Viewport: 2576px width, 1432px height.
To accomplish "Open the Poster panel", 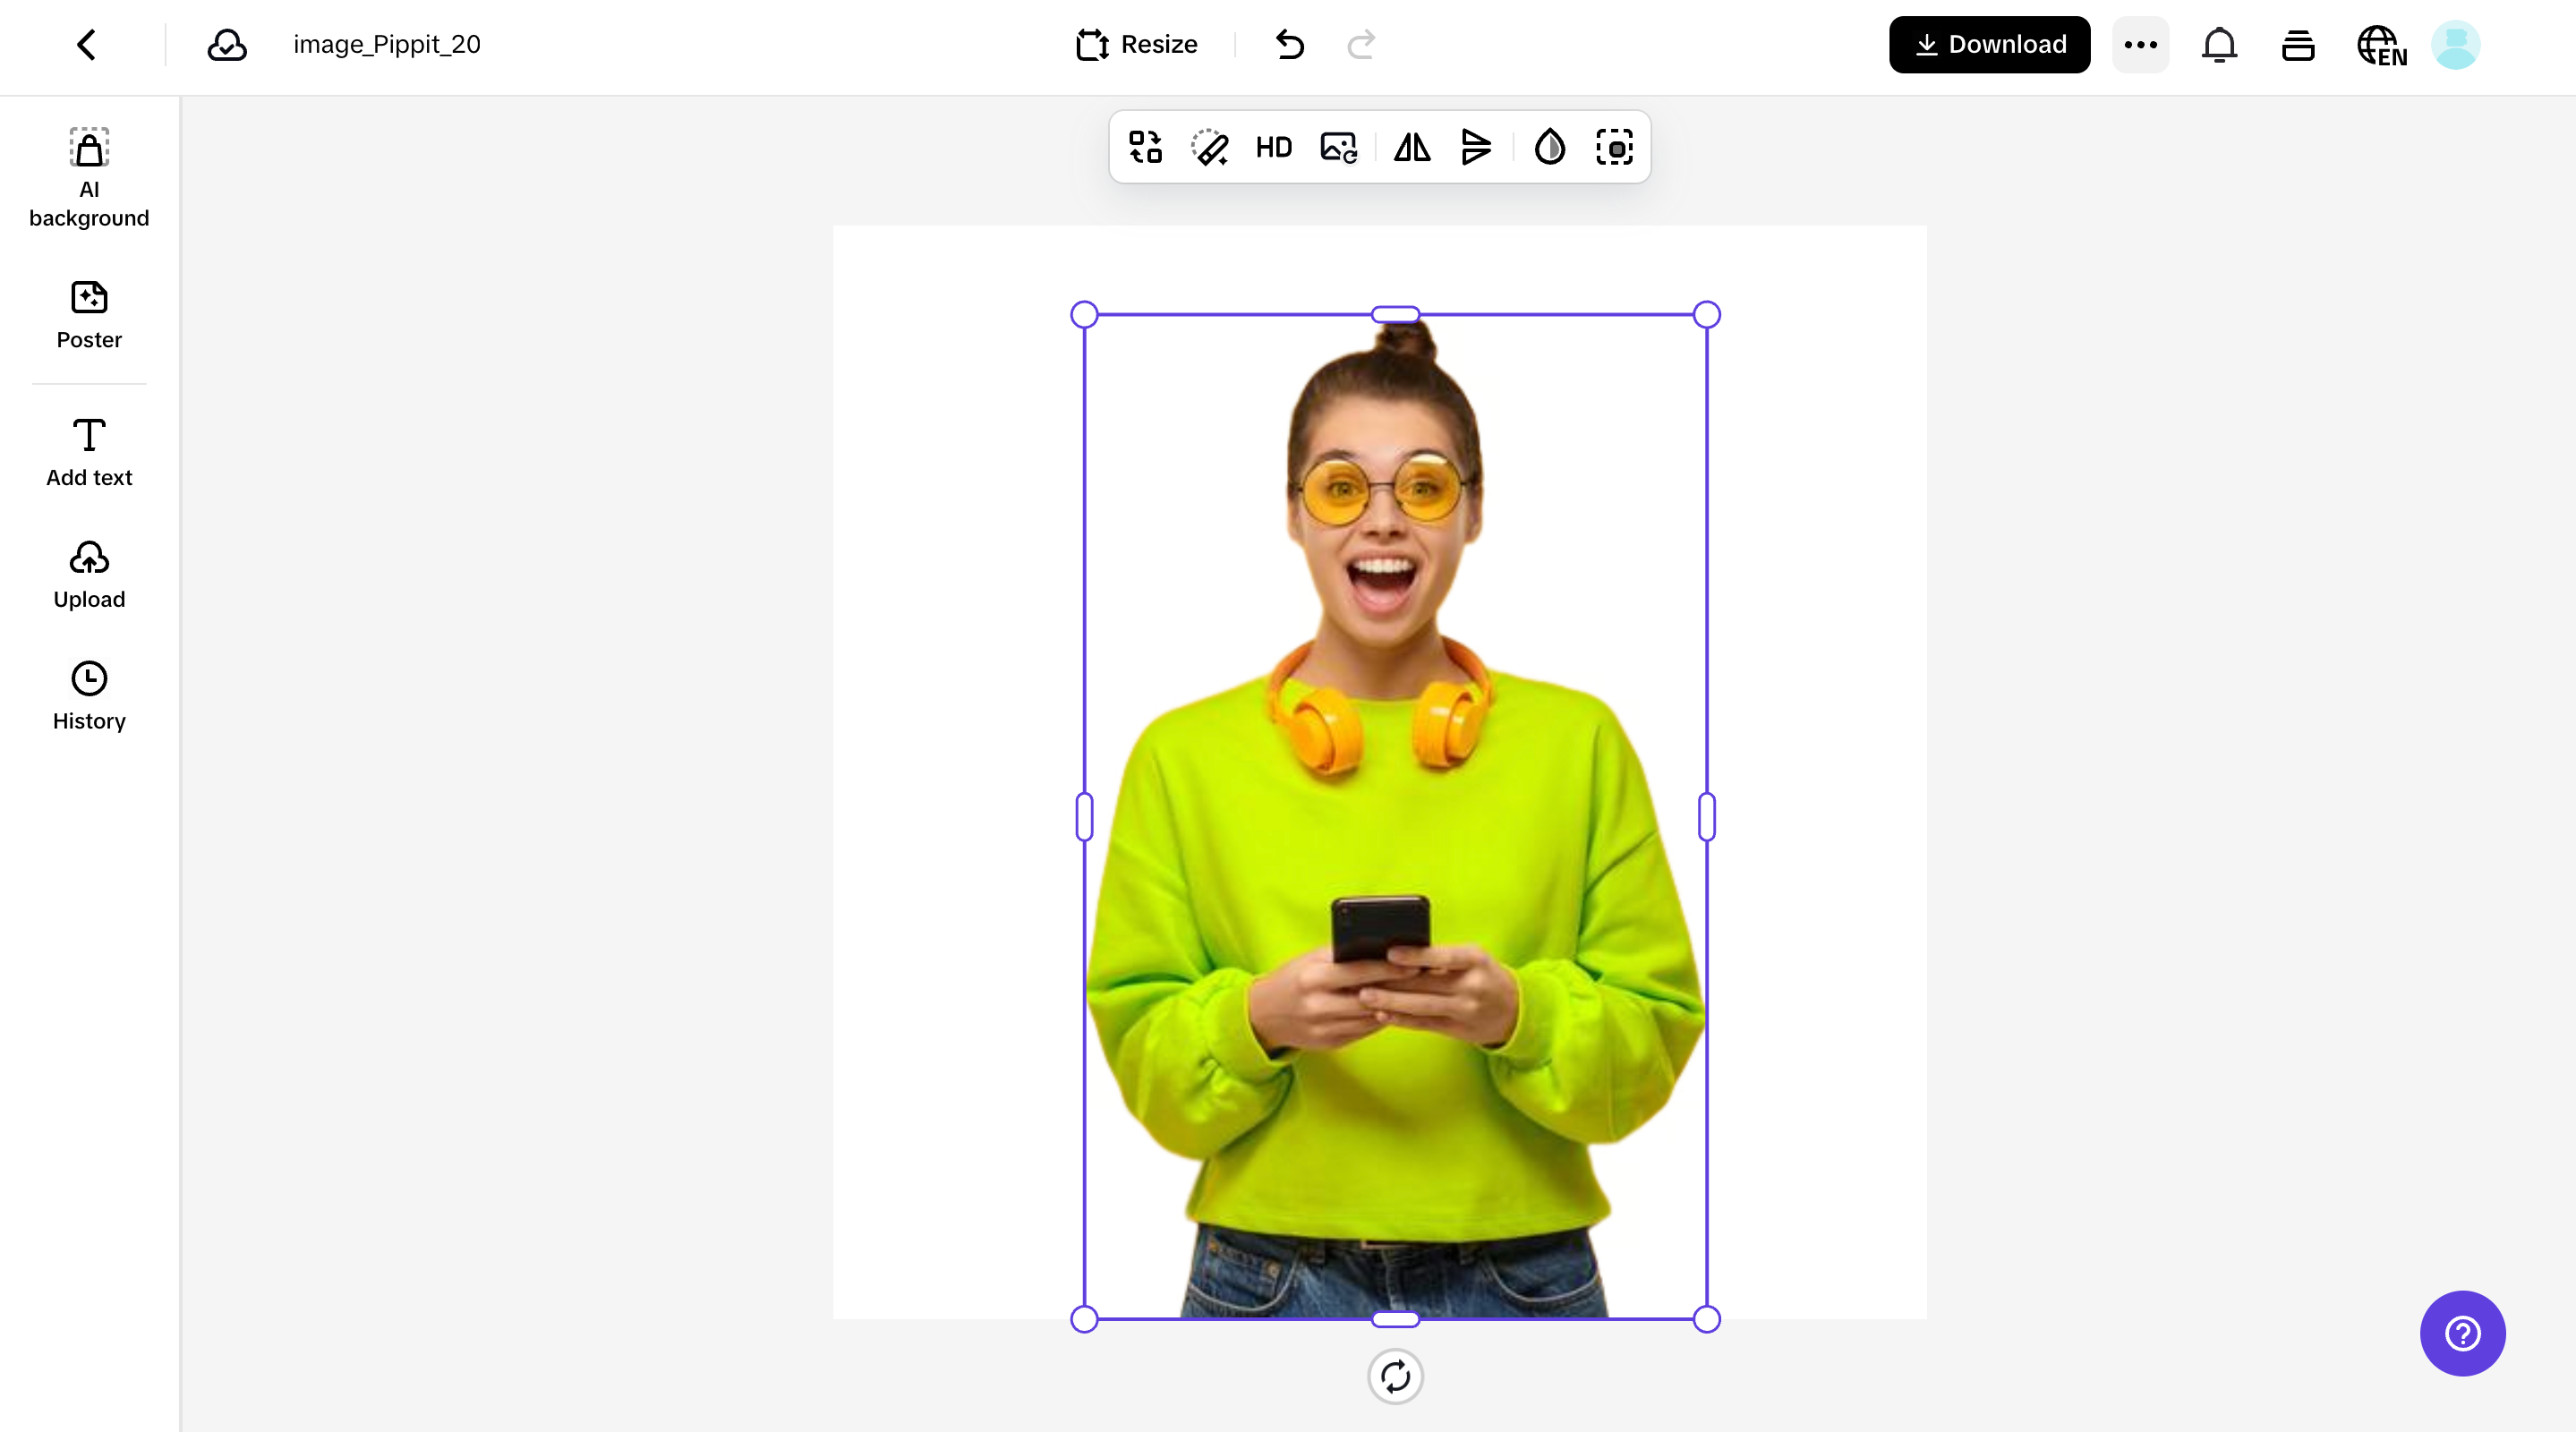I will point(88,315).
